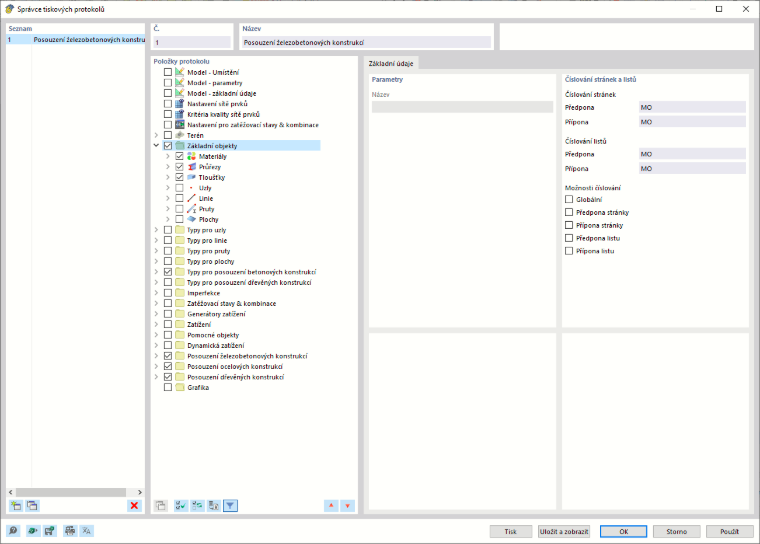Click the check all items icon
This screenshot has height=544, width=760.
(x=181, y=506)
